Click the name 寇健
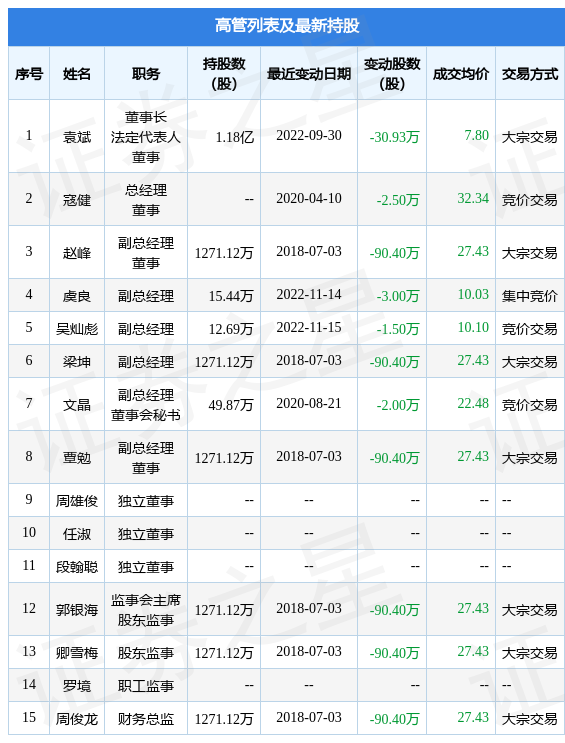565x743 pixels. tap(77, 200)
